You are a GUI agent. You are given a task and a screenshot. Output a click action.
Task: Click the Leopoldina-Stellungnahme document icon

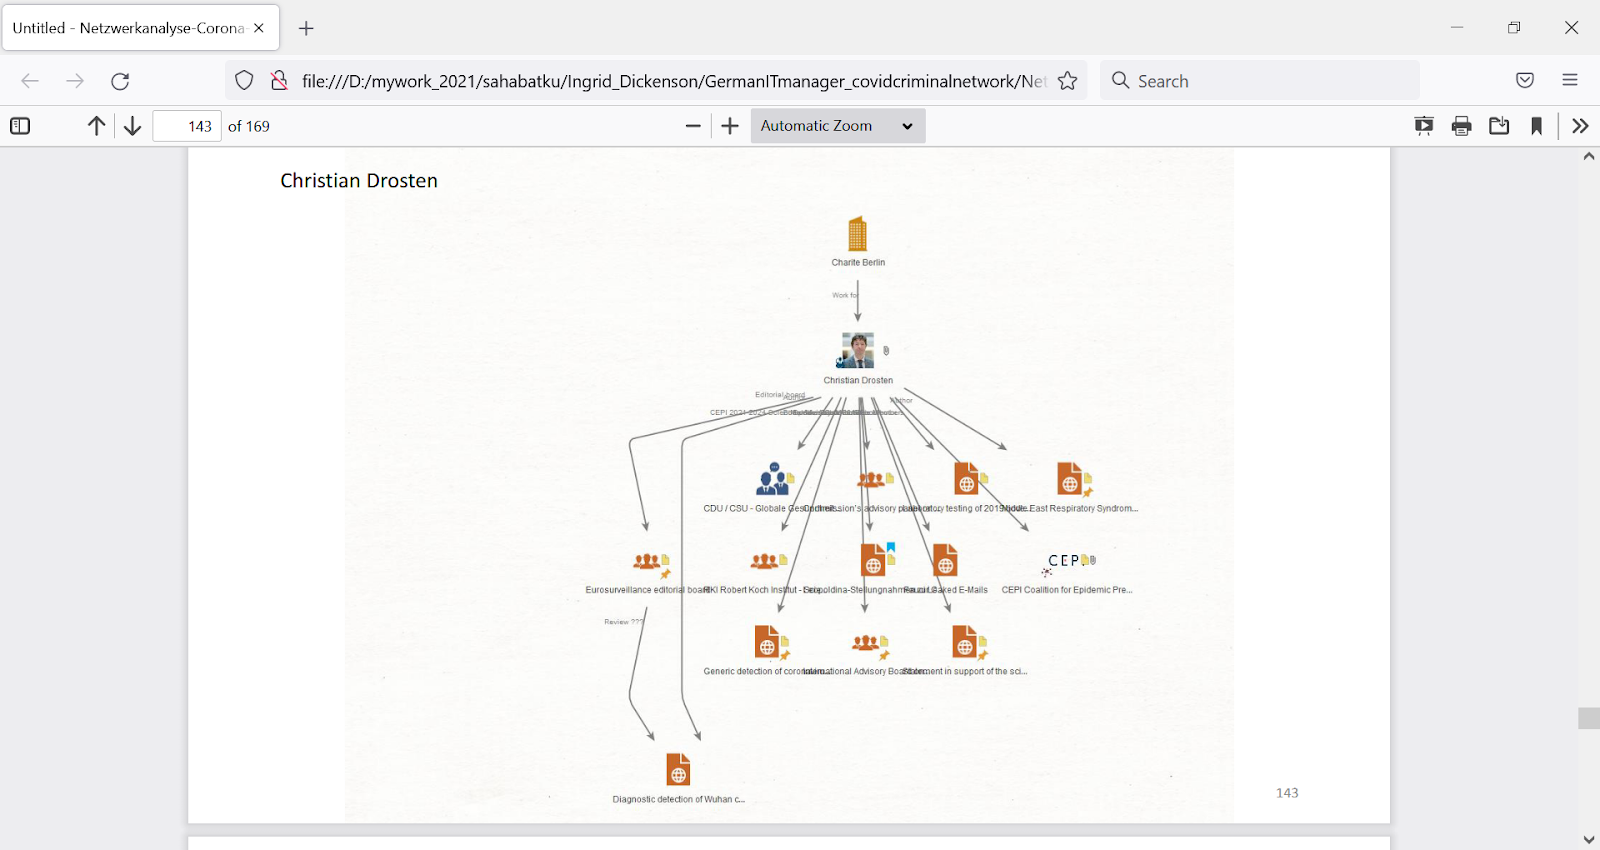click(x=874, y=561)
